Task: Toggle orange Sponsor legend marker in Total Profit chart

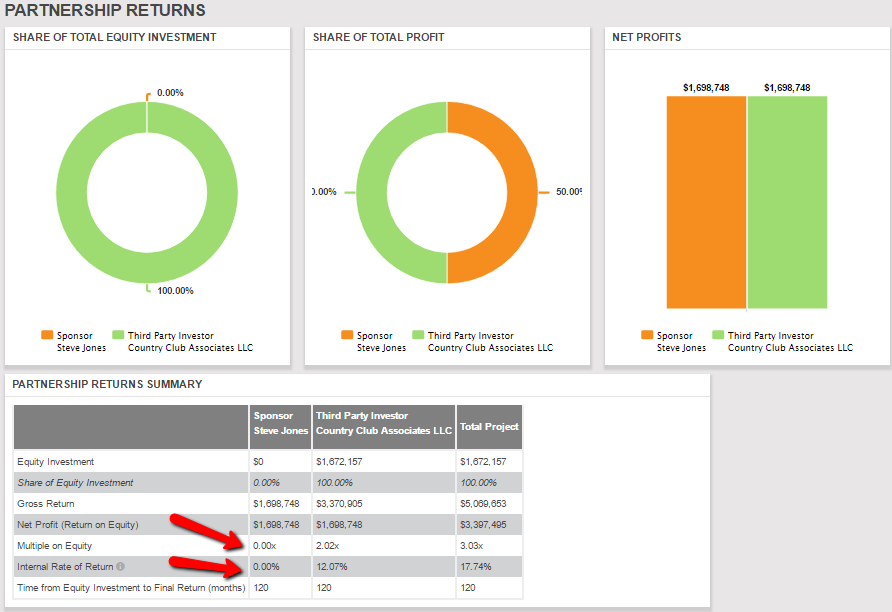Action: tap(347, 336)
